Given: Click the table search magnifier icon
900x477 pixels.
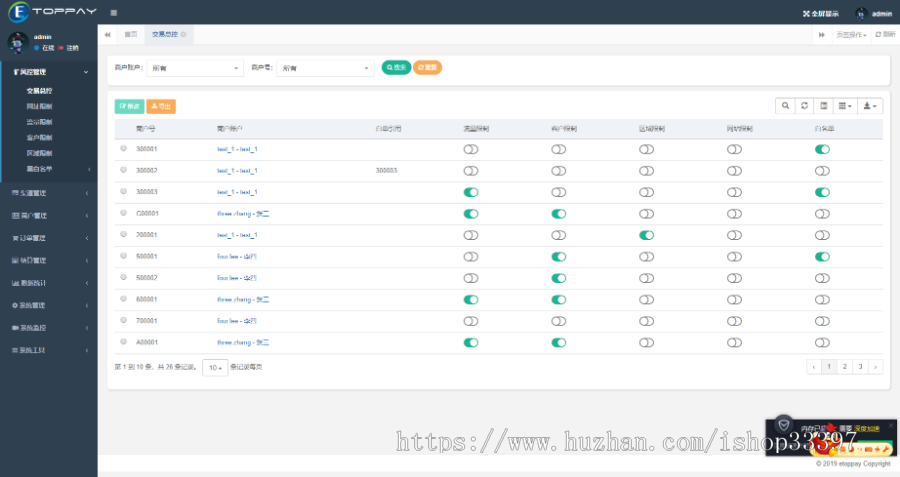Looking at the screenshot, I should [785, 105].
